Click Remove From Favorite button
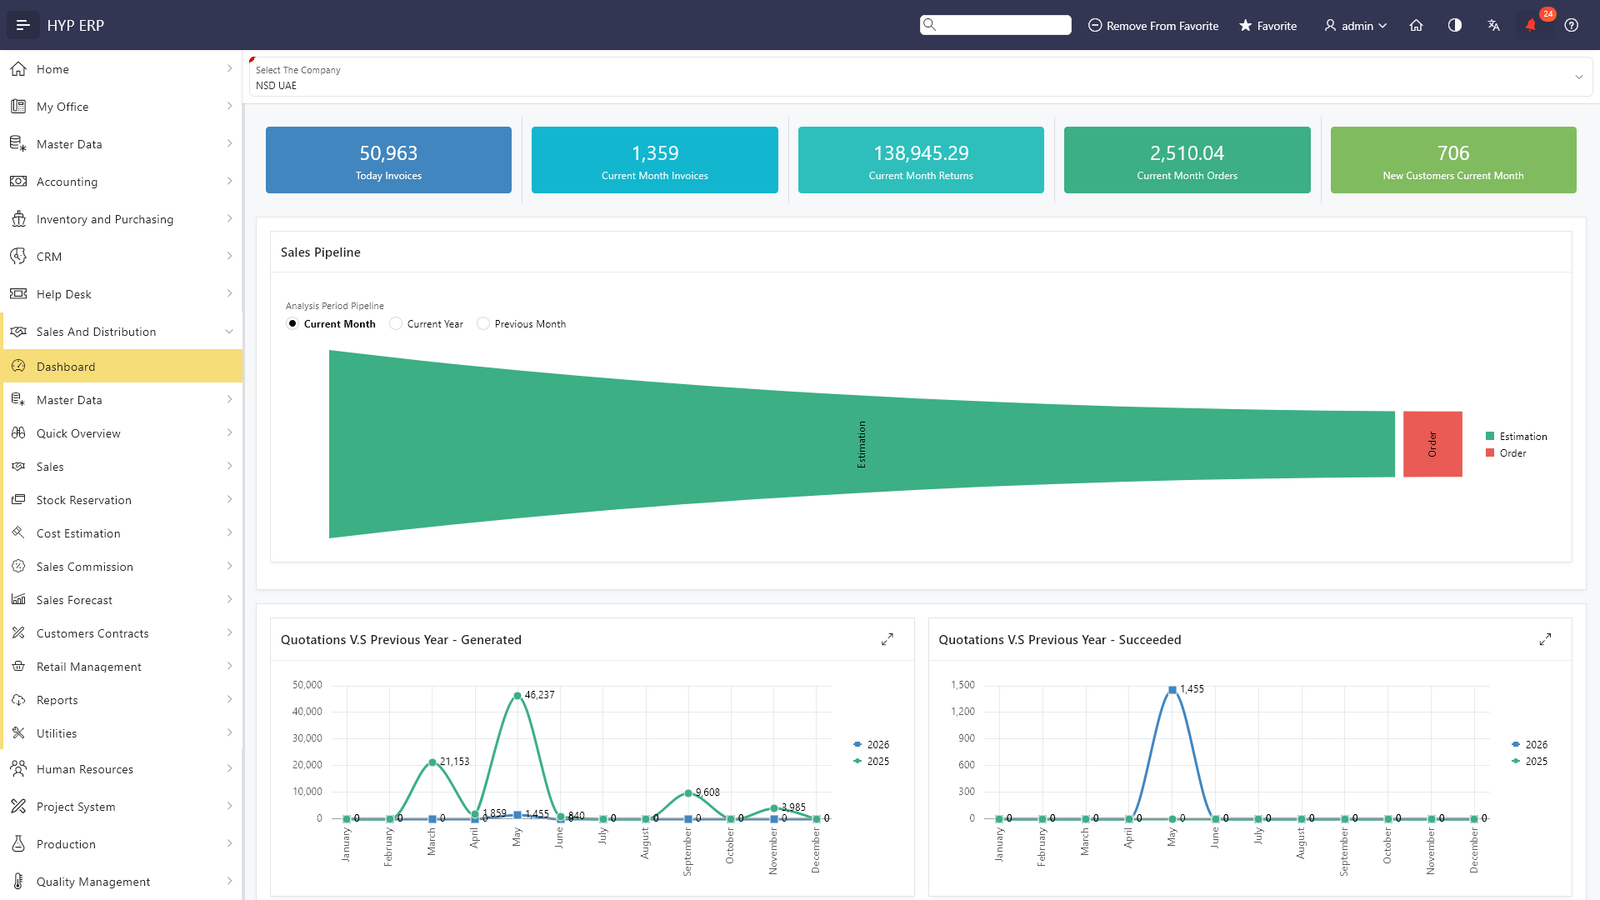Viewport: 1600px width, 900px height. (1153, 25)
